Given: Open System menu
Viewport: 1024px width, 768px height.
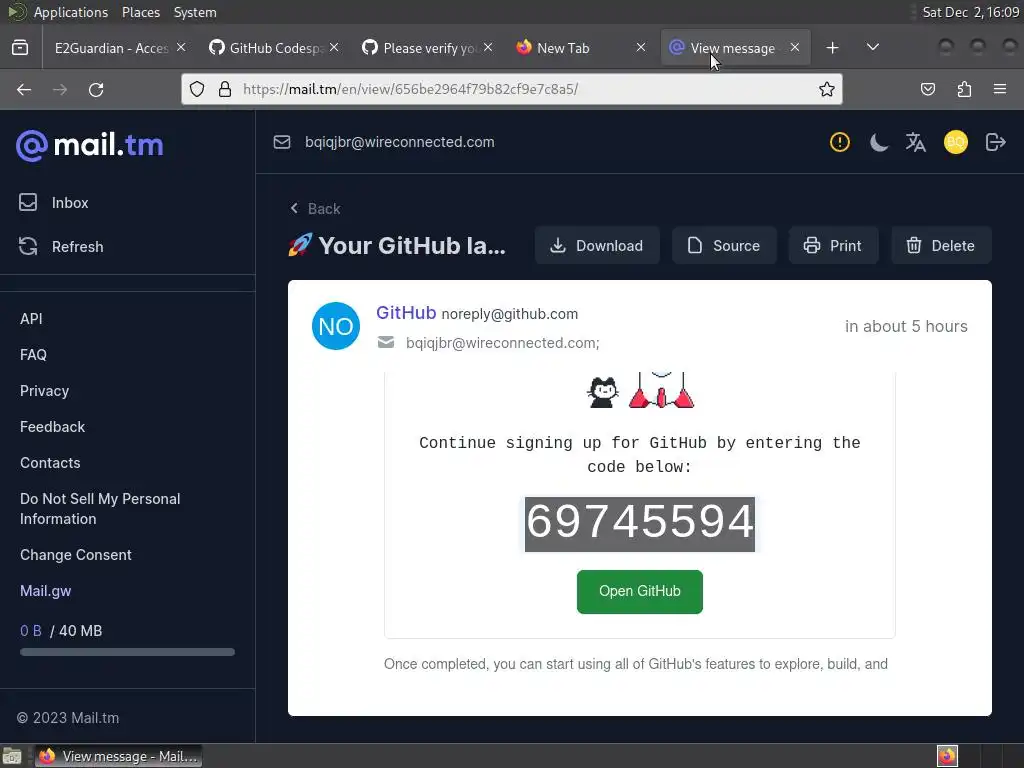Looking at the screenshot, I should click(195, 12).
